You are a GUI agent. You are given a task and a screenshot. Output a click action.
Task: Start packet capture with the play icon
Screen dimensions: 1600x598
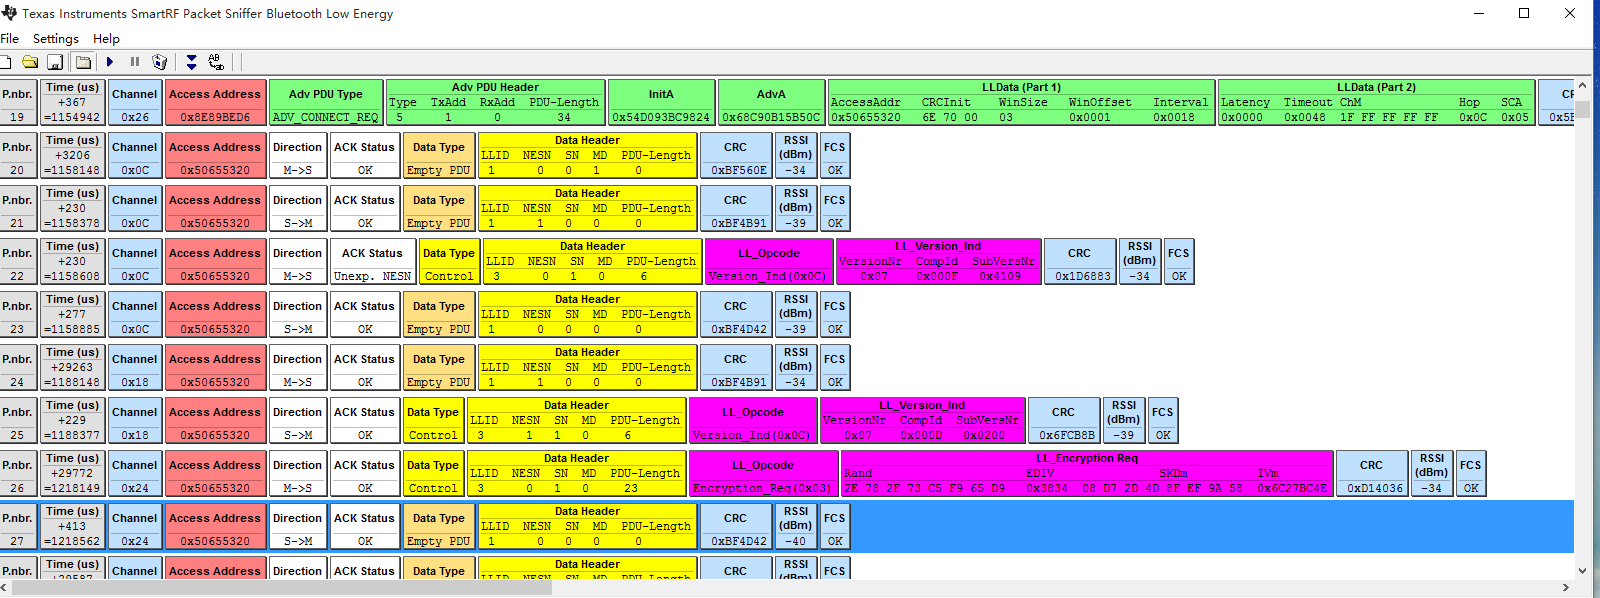110,62
